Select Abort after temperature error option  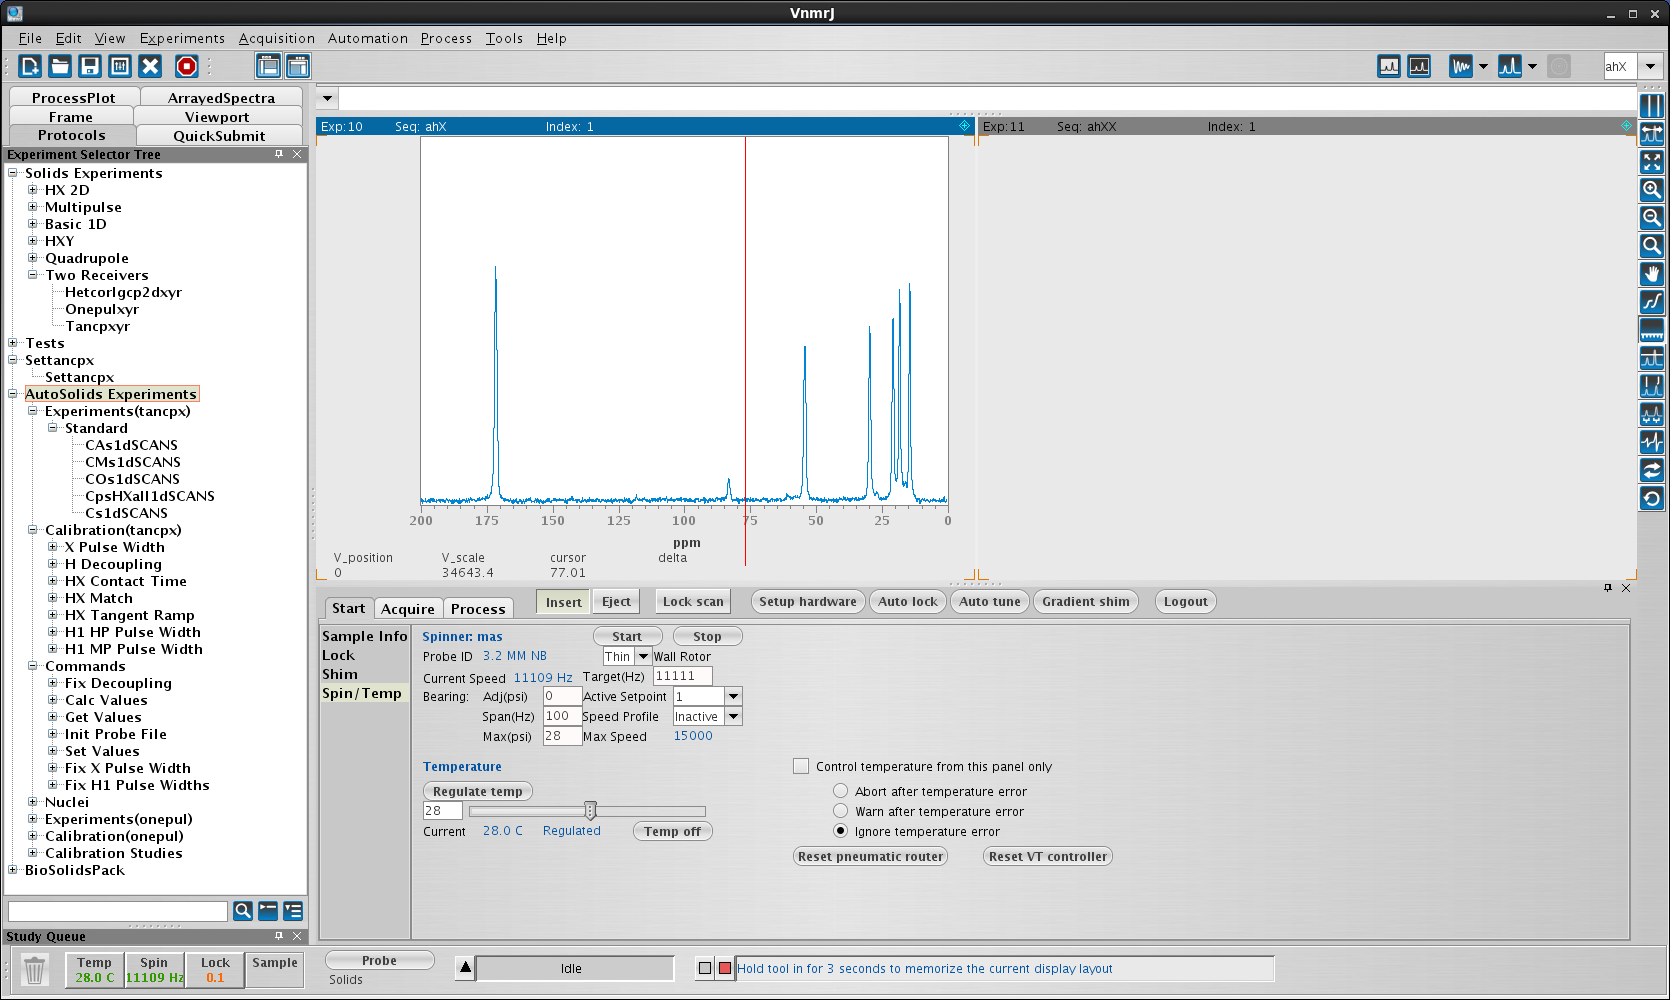point(841,791)
